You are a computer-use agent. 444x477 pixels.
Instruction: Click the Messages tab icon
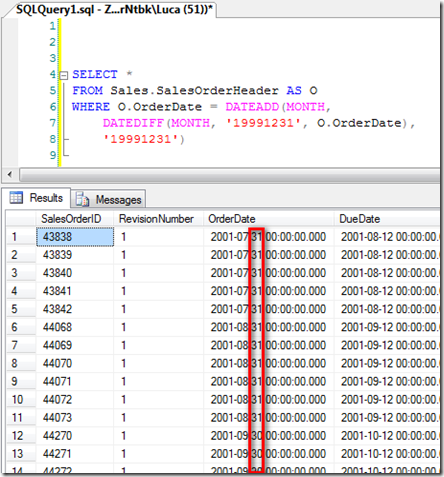(82, 199)
